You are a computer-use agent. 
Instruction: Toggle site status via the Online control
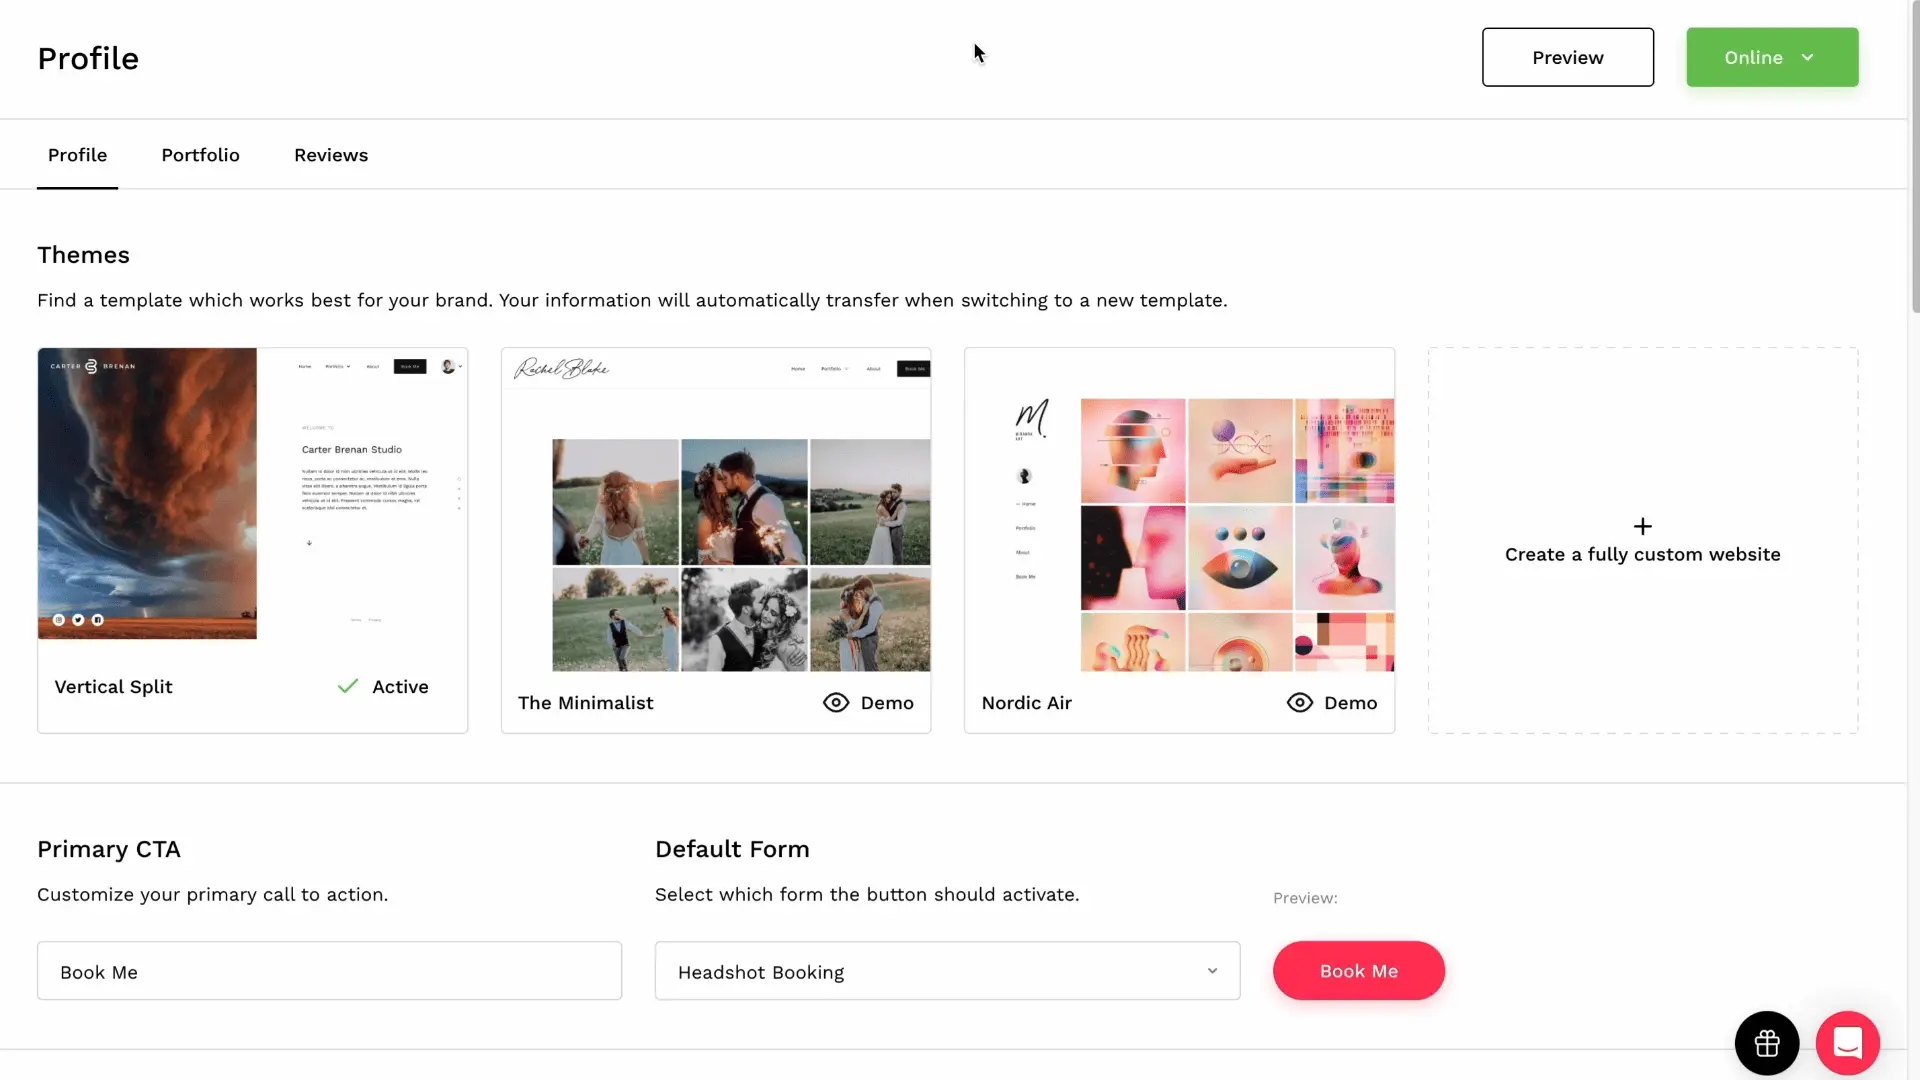1771,57
